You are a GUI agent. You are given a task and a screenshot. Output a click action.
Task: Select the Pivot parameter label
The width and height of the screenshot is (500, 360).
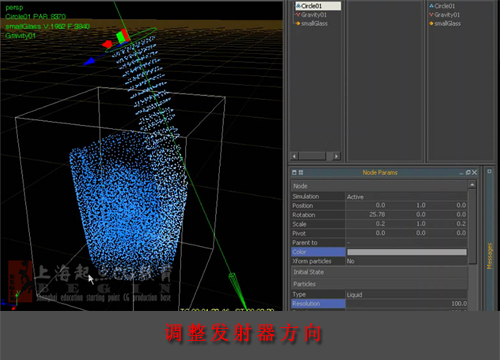pyautogui.click(x=299, y=233)
